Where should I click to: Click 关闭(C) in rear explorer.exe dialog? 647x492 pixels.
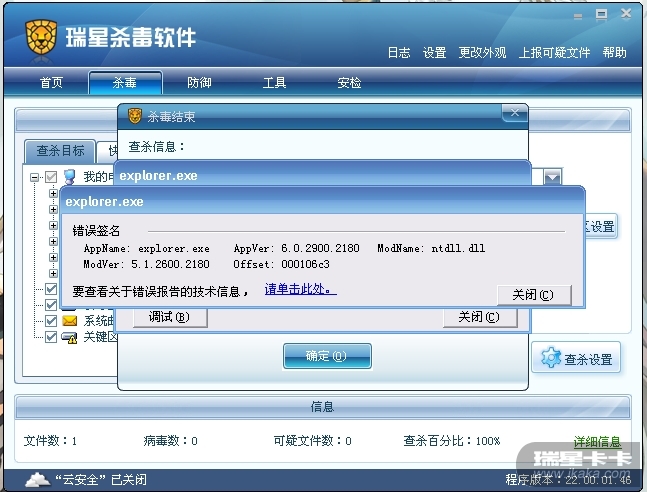[479, 317]
